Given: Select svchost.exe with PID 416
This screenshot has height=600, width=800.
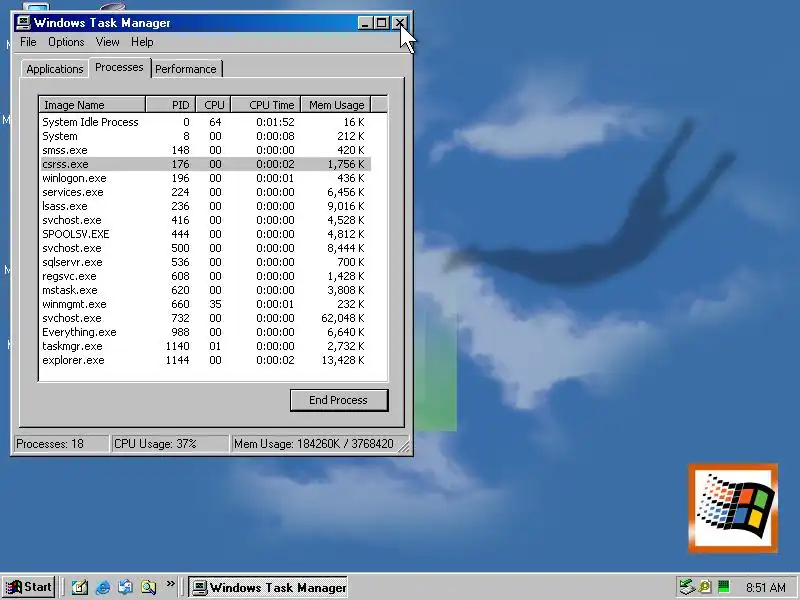Looking at the screenshot, I should (x=206, y=220).
